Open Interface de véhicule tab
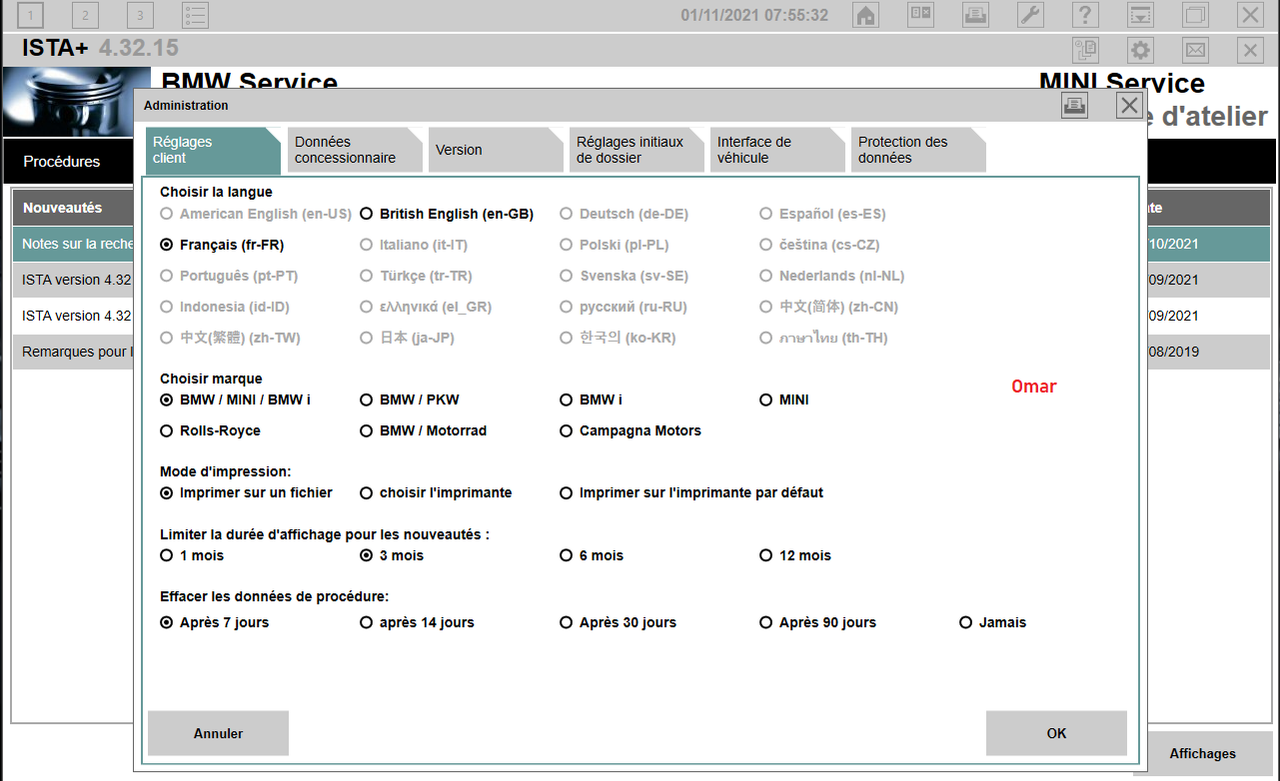The width and height of the screenshot is (1280, 781). (x=778, y=150)
